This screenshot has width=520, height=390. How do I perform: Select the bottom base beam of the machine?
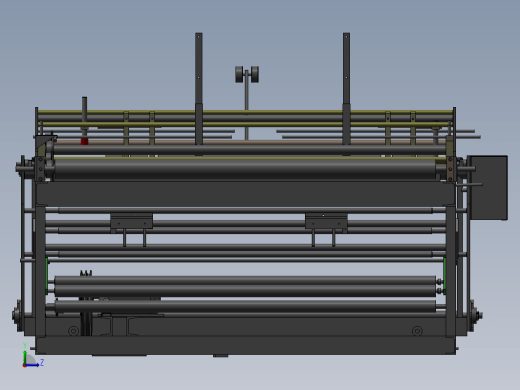coord(246,346)
